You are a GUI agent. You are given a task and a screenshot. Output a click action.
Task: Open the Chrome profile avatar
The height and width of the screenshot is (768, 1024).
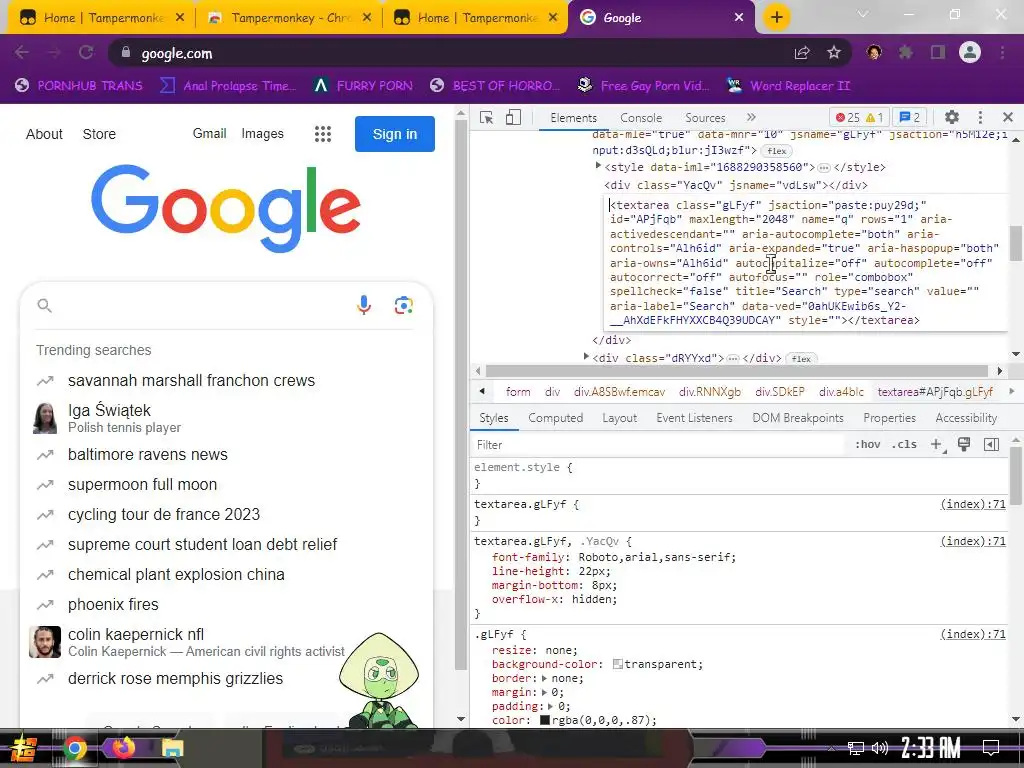coord(970,52)
